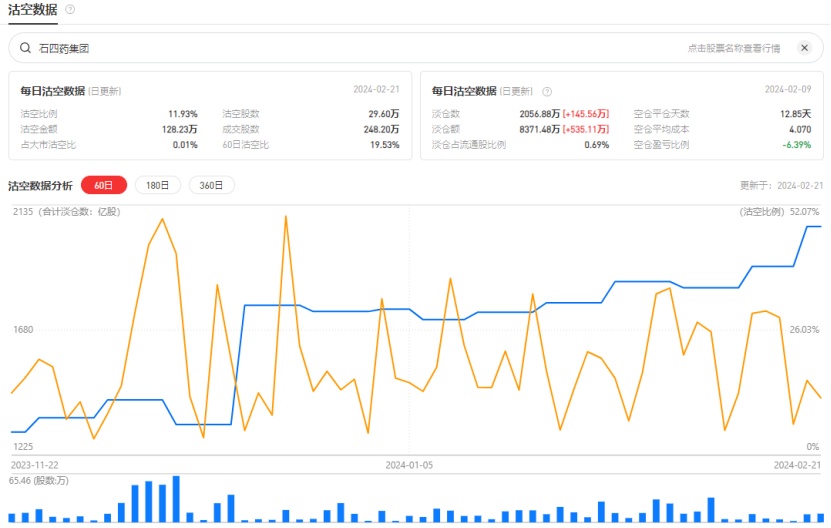831x528 pixels.
Task: Click the 65.46 (股数:万) volume label
Action: (39, 480)
